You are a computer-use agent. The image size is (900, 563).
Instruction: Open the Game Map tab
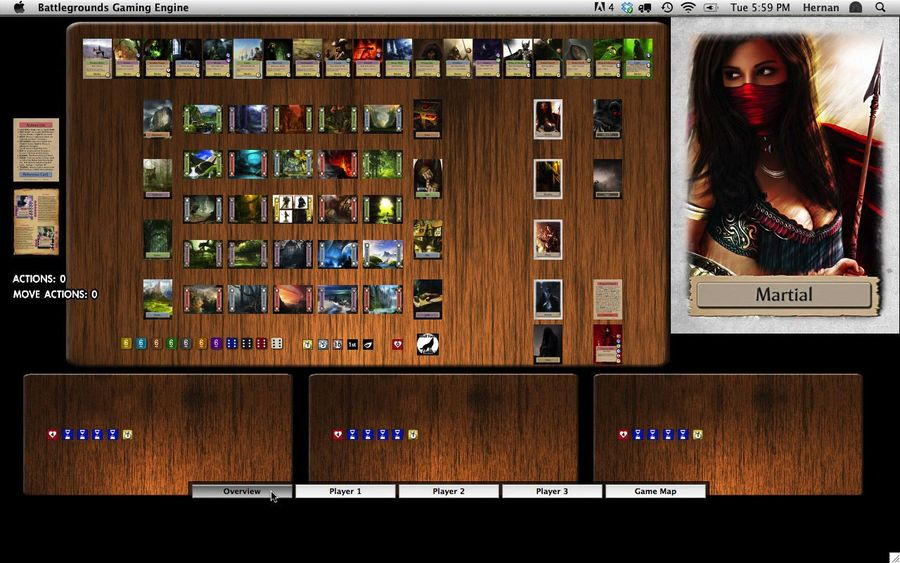click(x=655, y=491)
